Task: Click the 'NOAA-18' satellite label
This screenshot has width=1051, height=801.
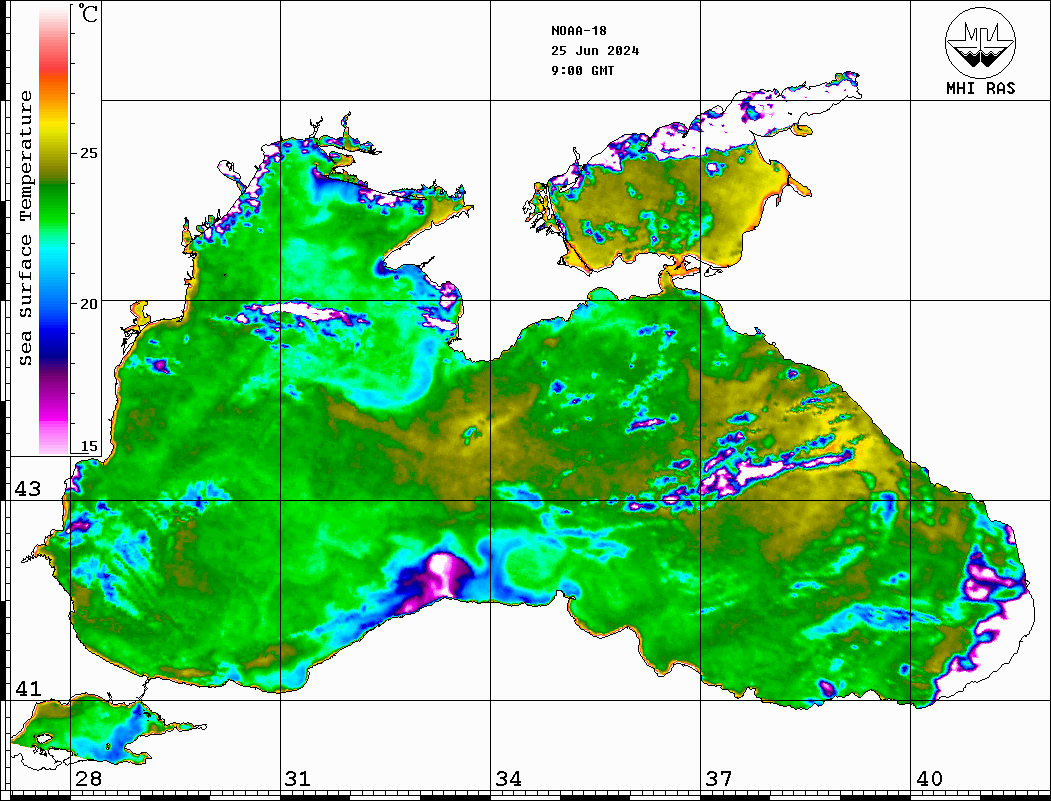Action: (x=578, y=31)
